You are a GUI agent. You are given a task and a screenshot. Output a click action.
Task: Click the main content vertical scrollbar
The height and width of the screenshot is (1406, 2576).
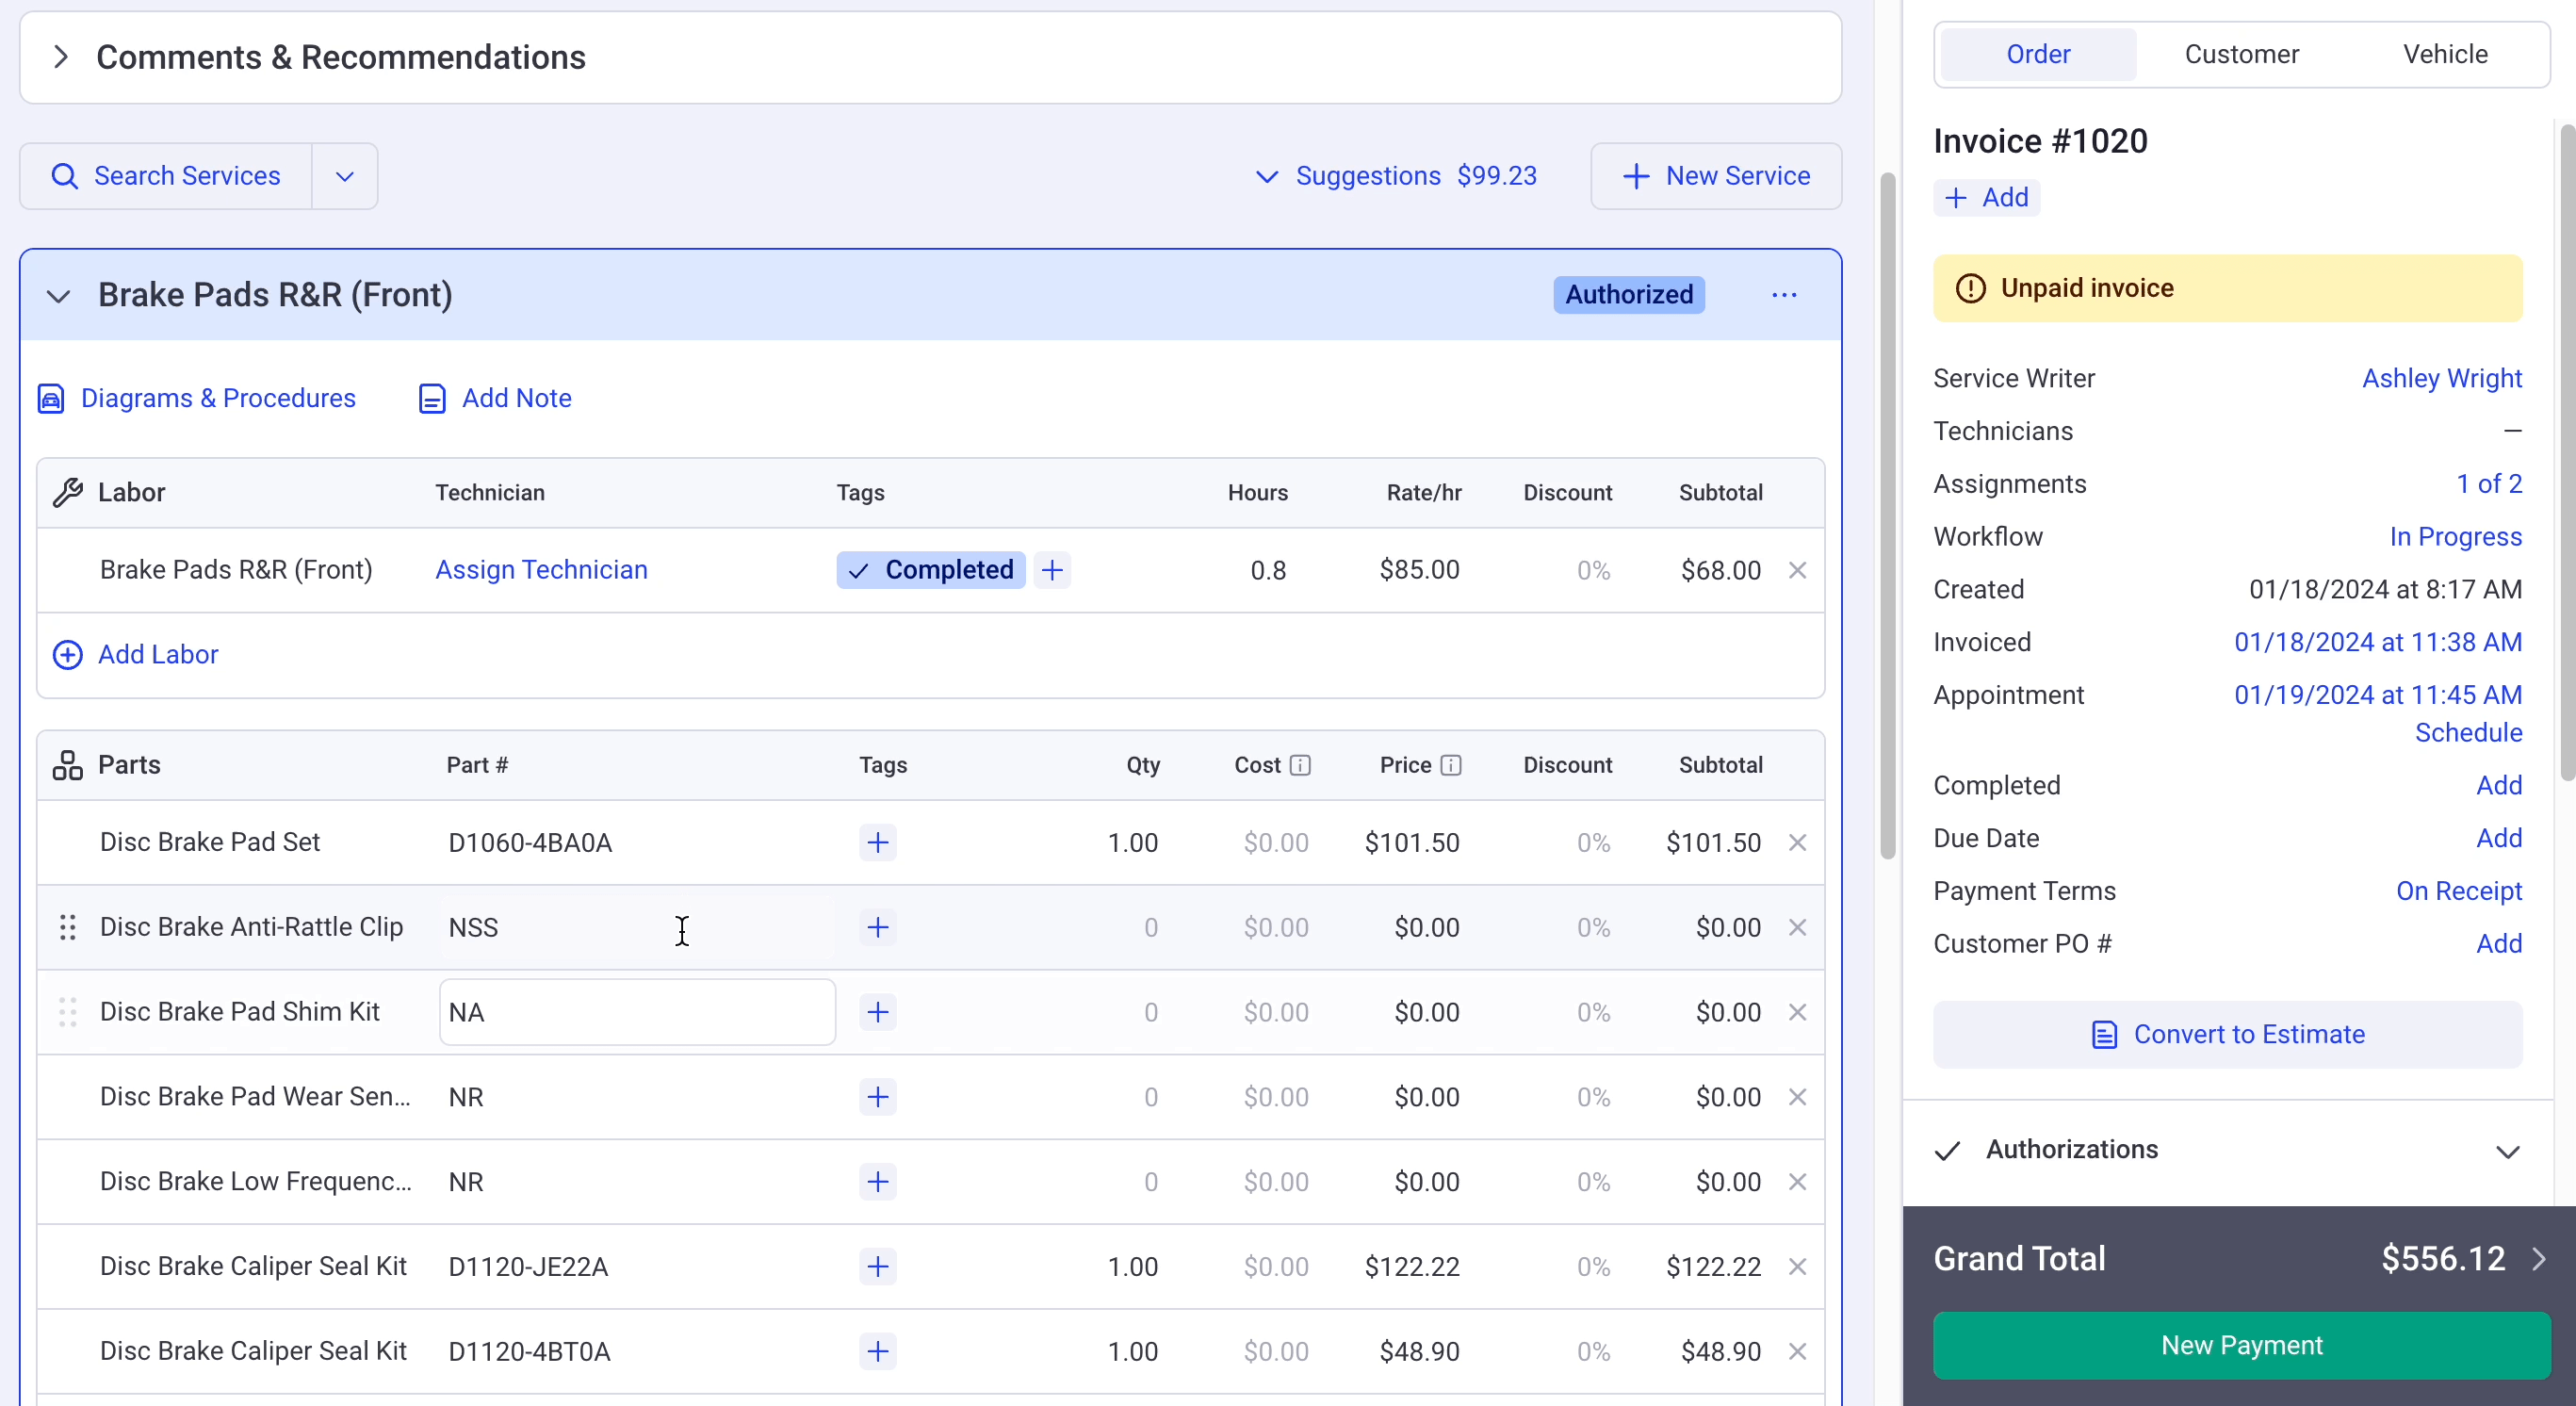(x=1887, y=516)
